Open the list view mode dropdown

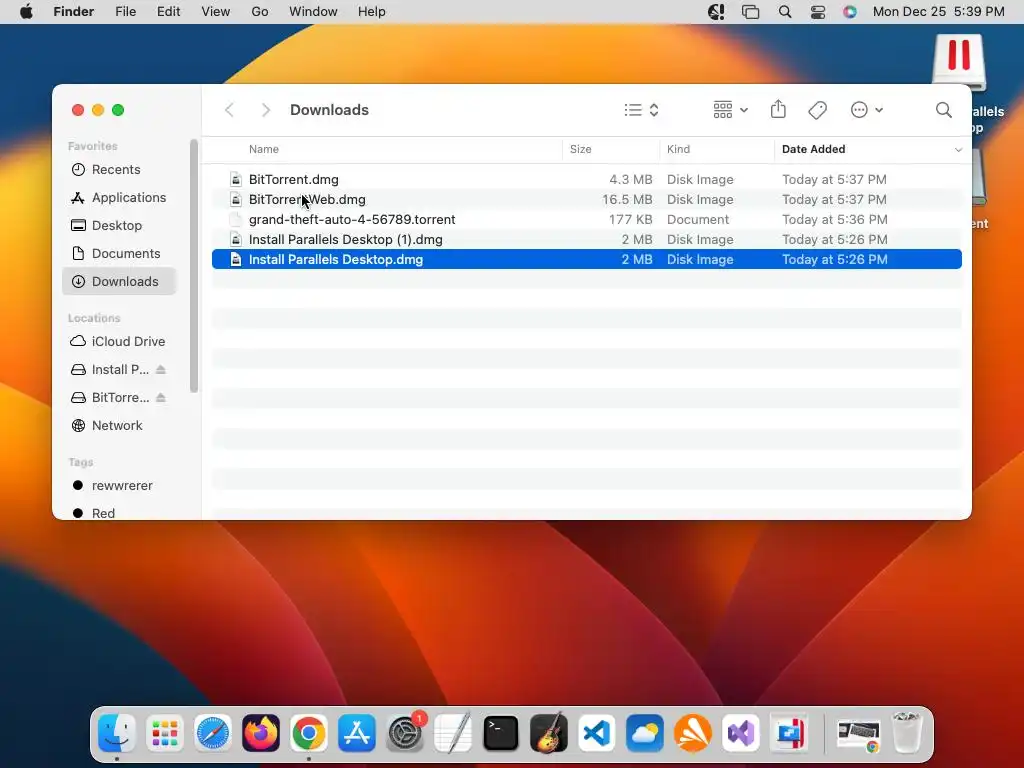point(641,110)
